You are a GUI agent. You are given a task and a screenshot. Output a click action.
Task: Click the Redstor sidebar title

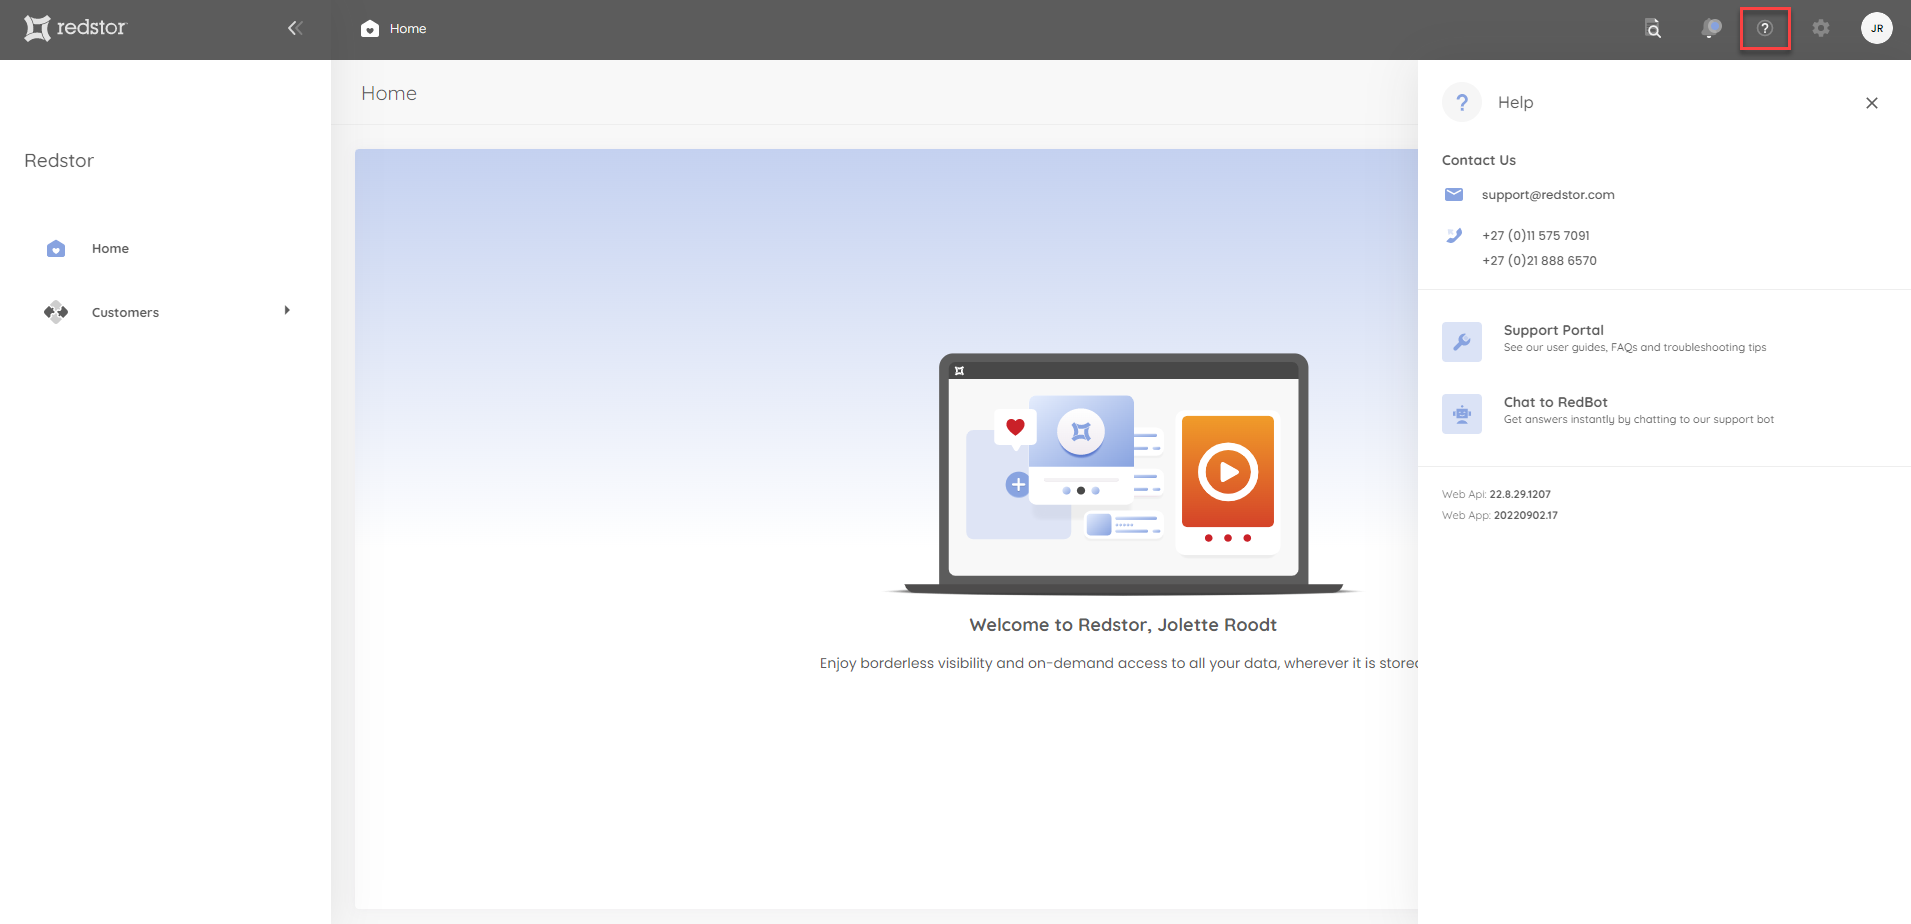(59, 161)
